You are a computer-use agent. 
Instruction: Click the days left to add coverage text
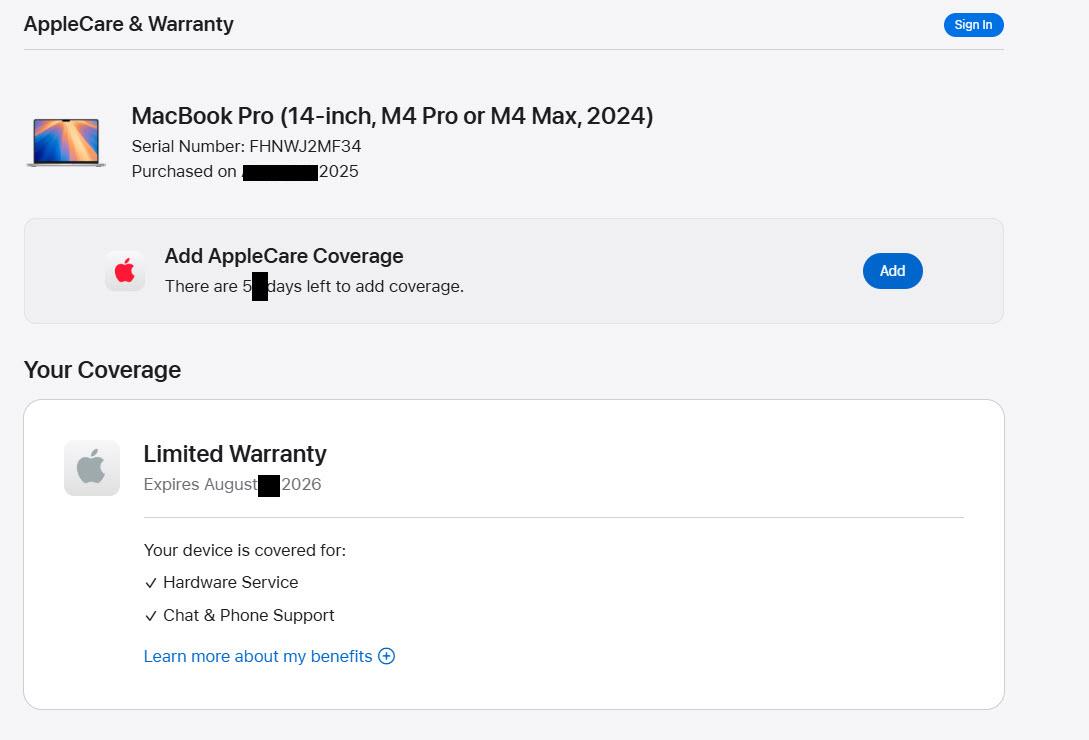pos(315,286)
